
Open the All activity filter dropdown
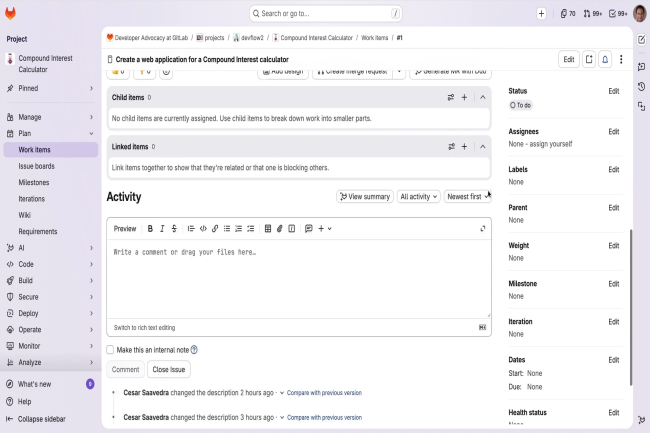418,196
